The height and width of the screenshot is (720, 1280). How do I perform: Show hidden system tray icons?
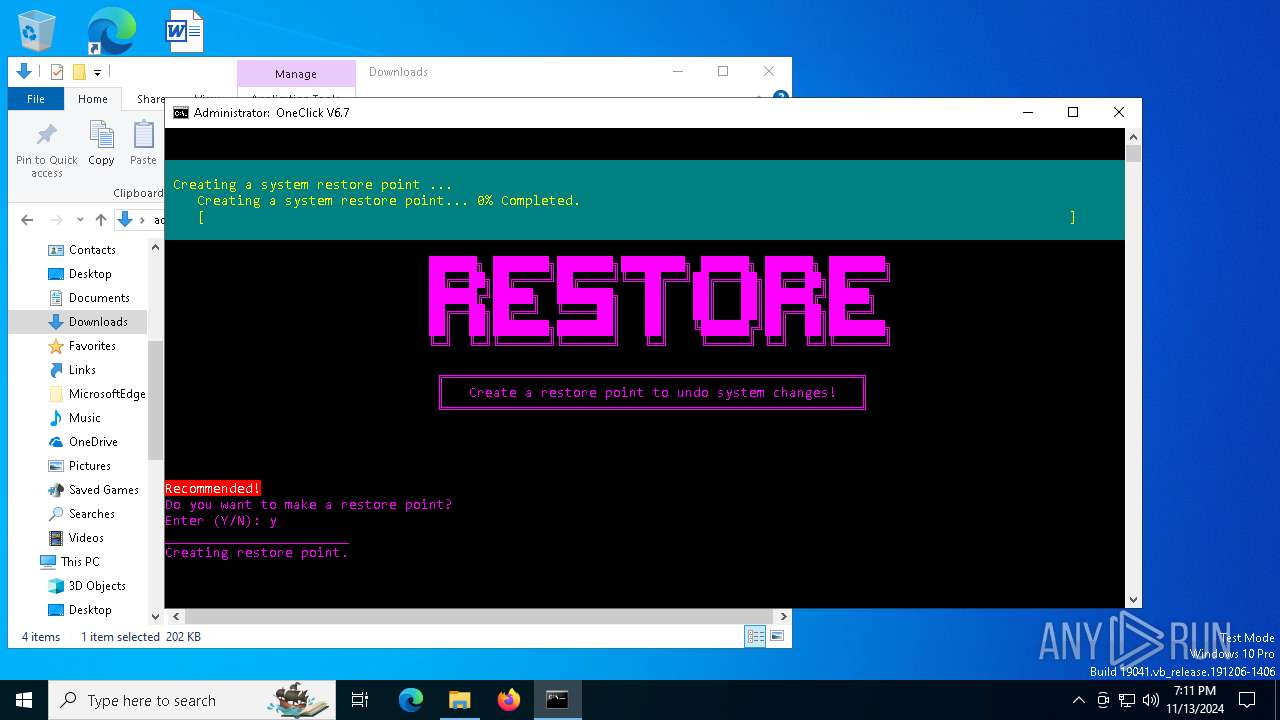click(x=1078, y=700)
